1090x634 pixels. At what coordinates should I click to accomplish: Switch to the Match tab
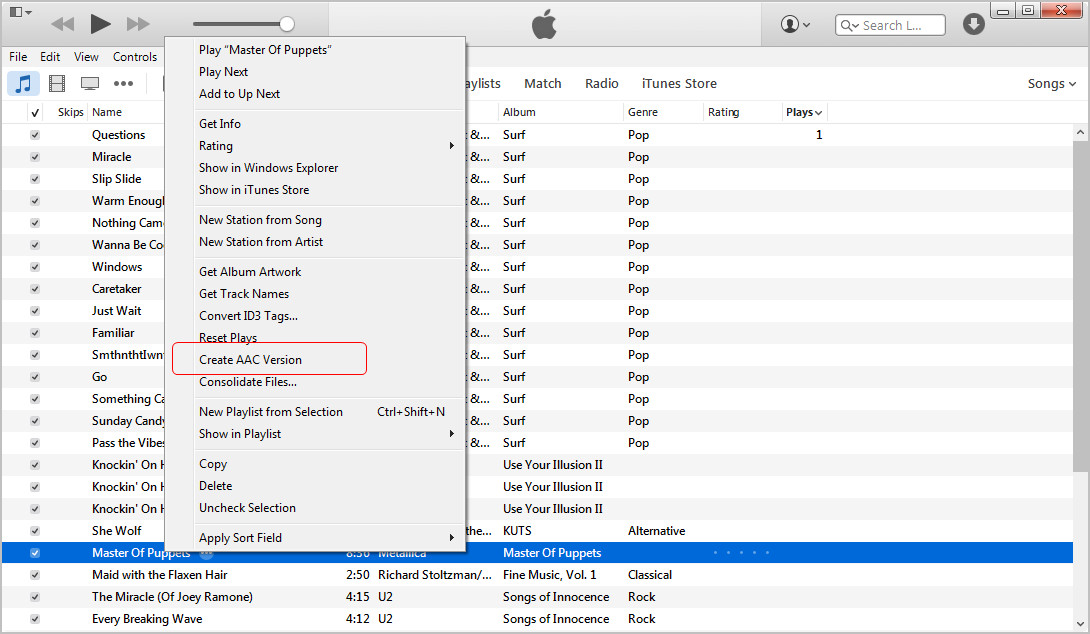[x=542, y=83]
